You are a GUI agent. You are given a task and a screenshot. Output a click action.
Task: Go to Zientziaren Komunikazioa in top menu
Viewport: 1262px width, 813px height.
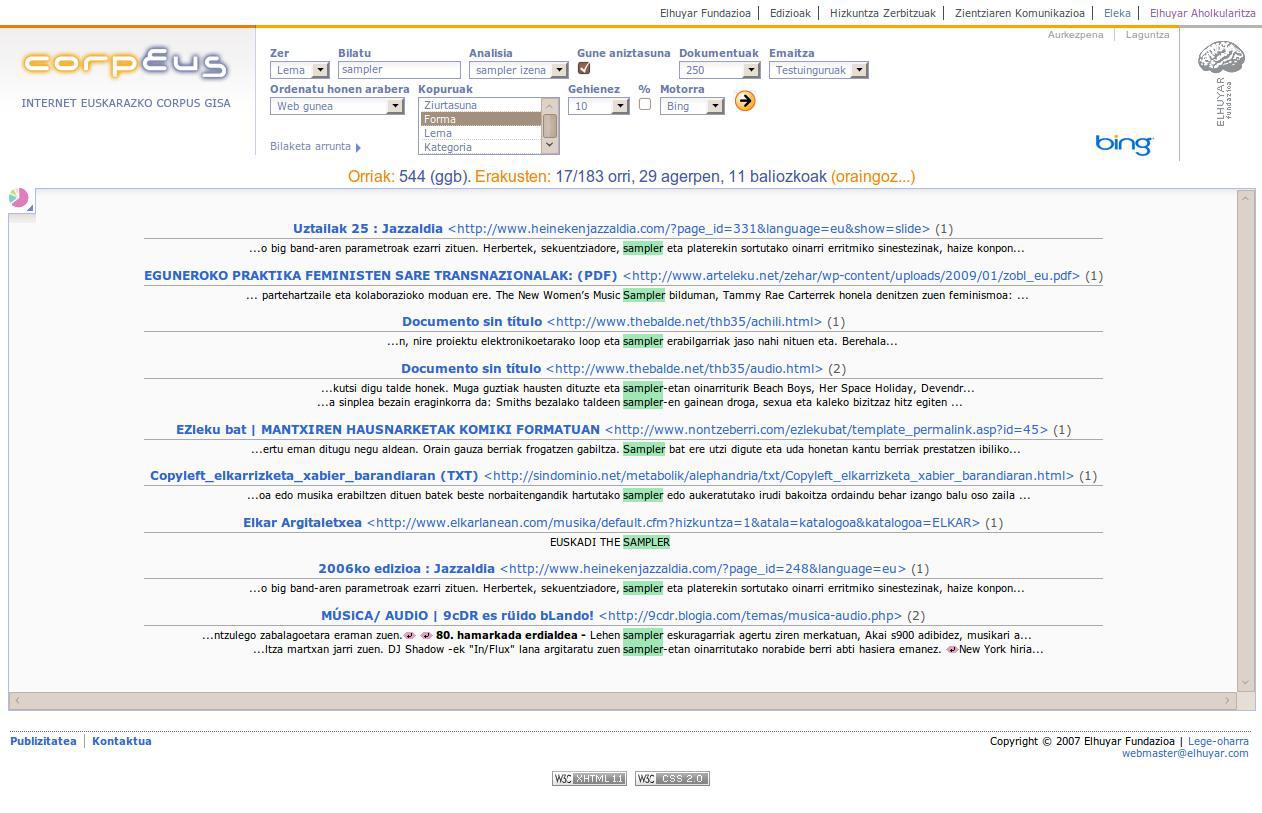(x=1019, y=13)
